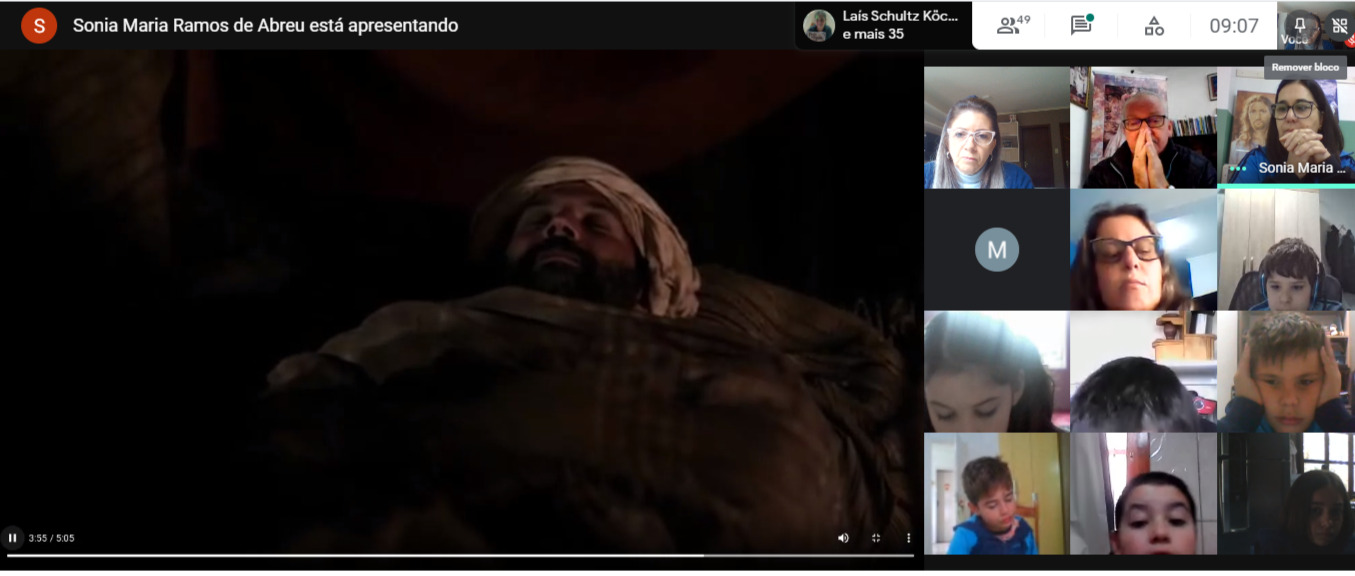The height and width of the screenshot is (576, 1355).
Task: Open the video player's three-dot options menu
Action: 908,538
